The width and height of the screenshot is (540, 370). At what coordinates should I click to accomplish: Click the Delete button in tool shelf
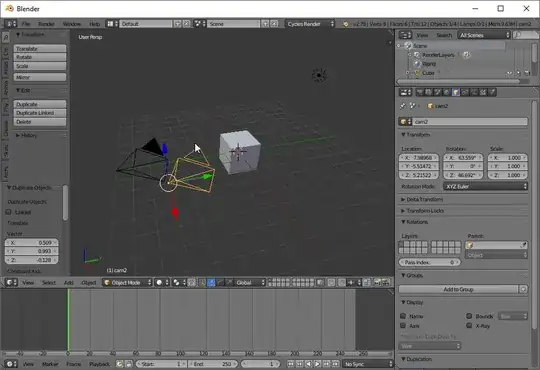(40, 122)
